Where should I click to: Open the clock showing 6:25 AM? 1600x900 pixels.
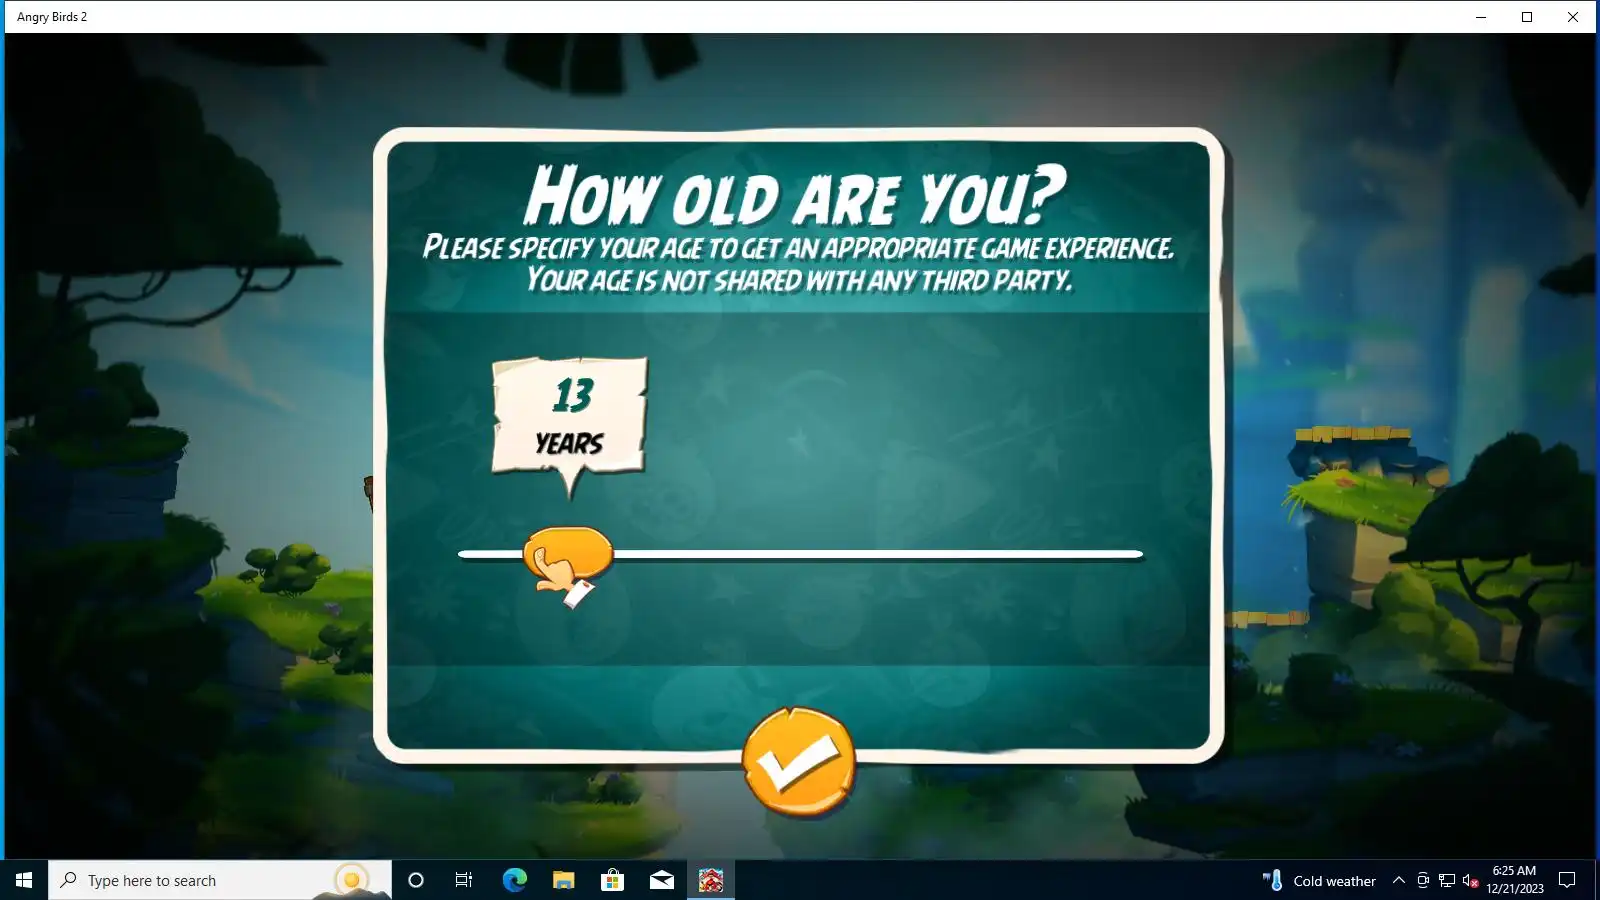(1514, 880)
